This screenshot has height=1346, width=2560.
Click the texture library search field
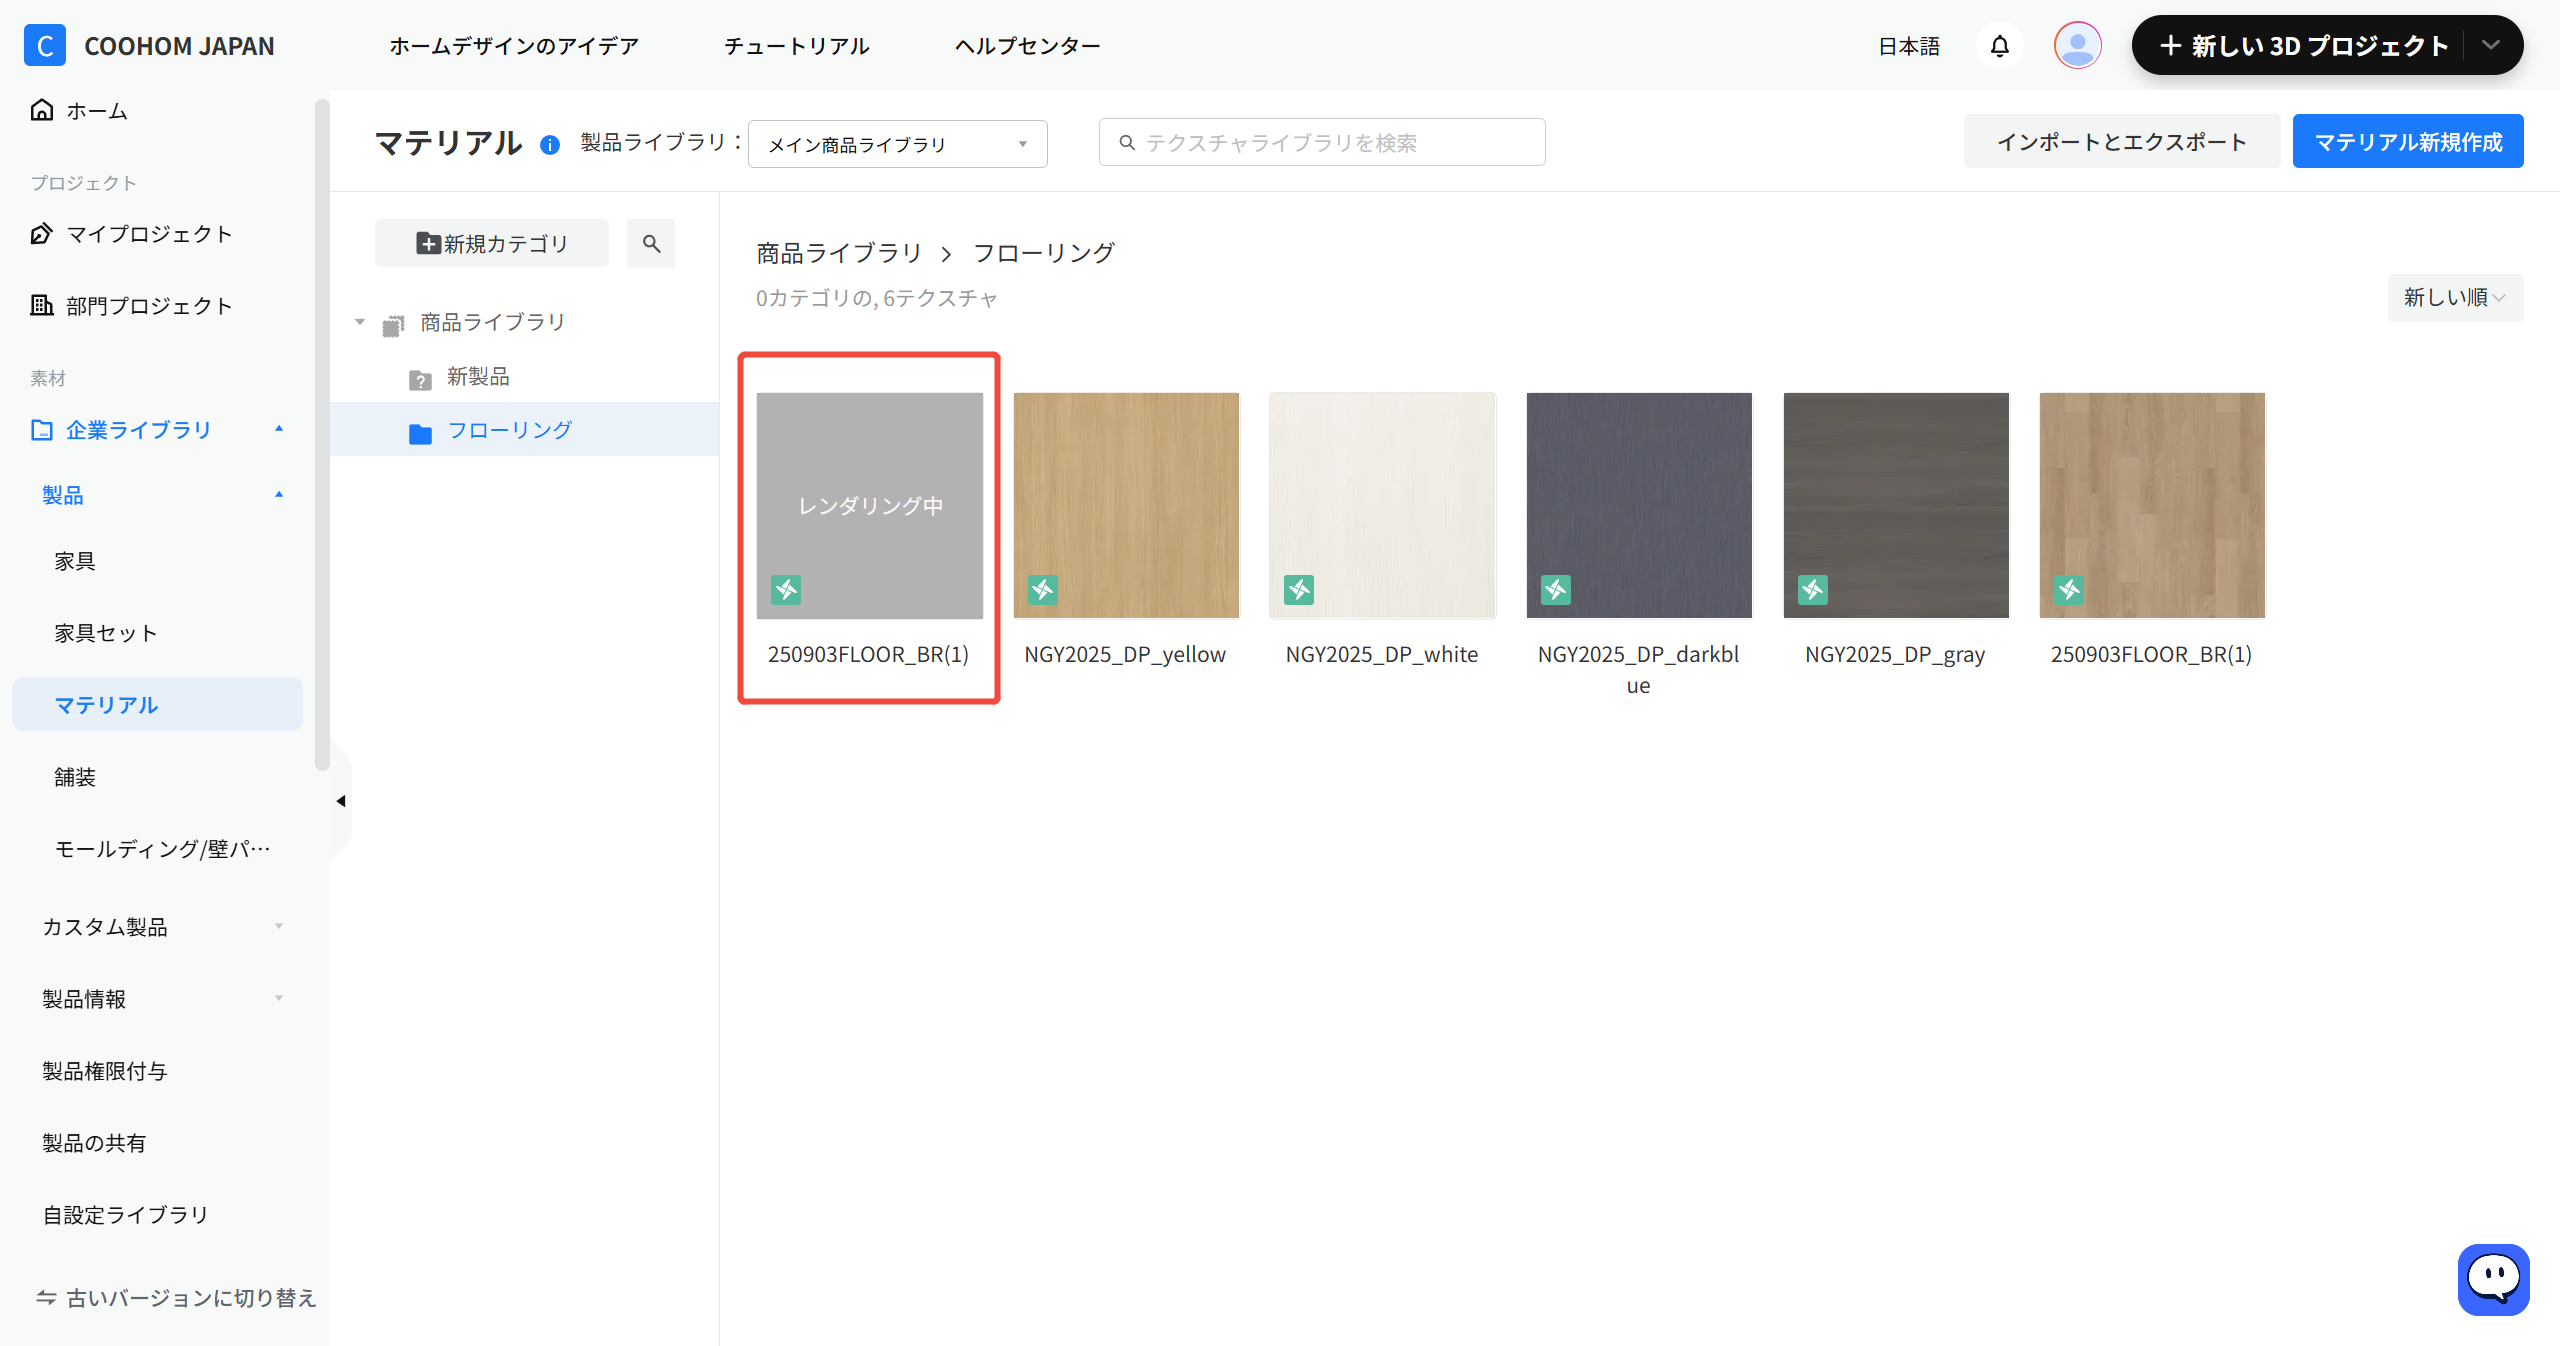[1322, 142]
